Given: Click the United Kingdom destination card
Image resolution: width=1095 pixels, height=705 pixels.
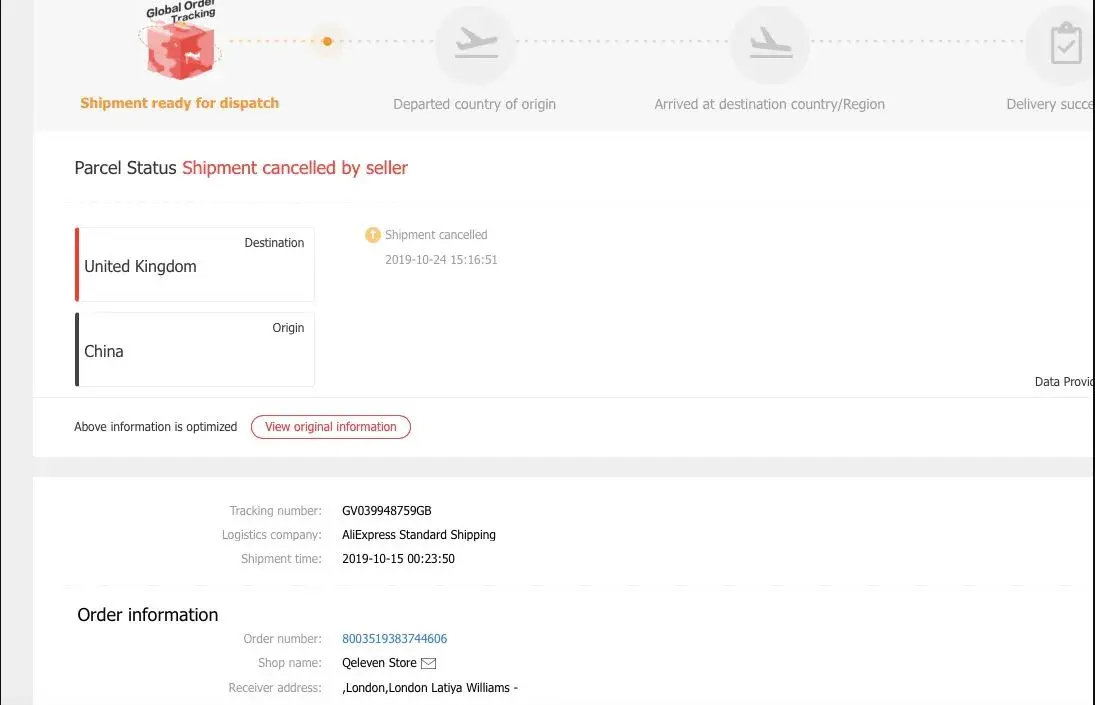Looking at the screenshot, I should [195, 265].
